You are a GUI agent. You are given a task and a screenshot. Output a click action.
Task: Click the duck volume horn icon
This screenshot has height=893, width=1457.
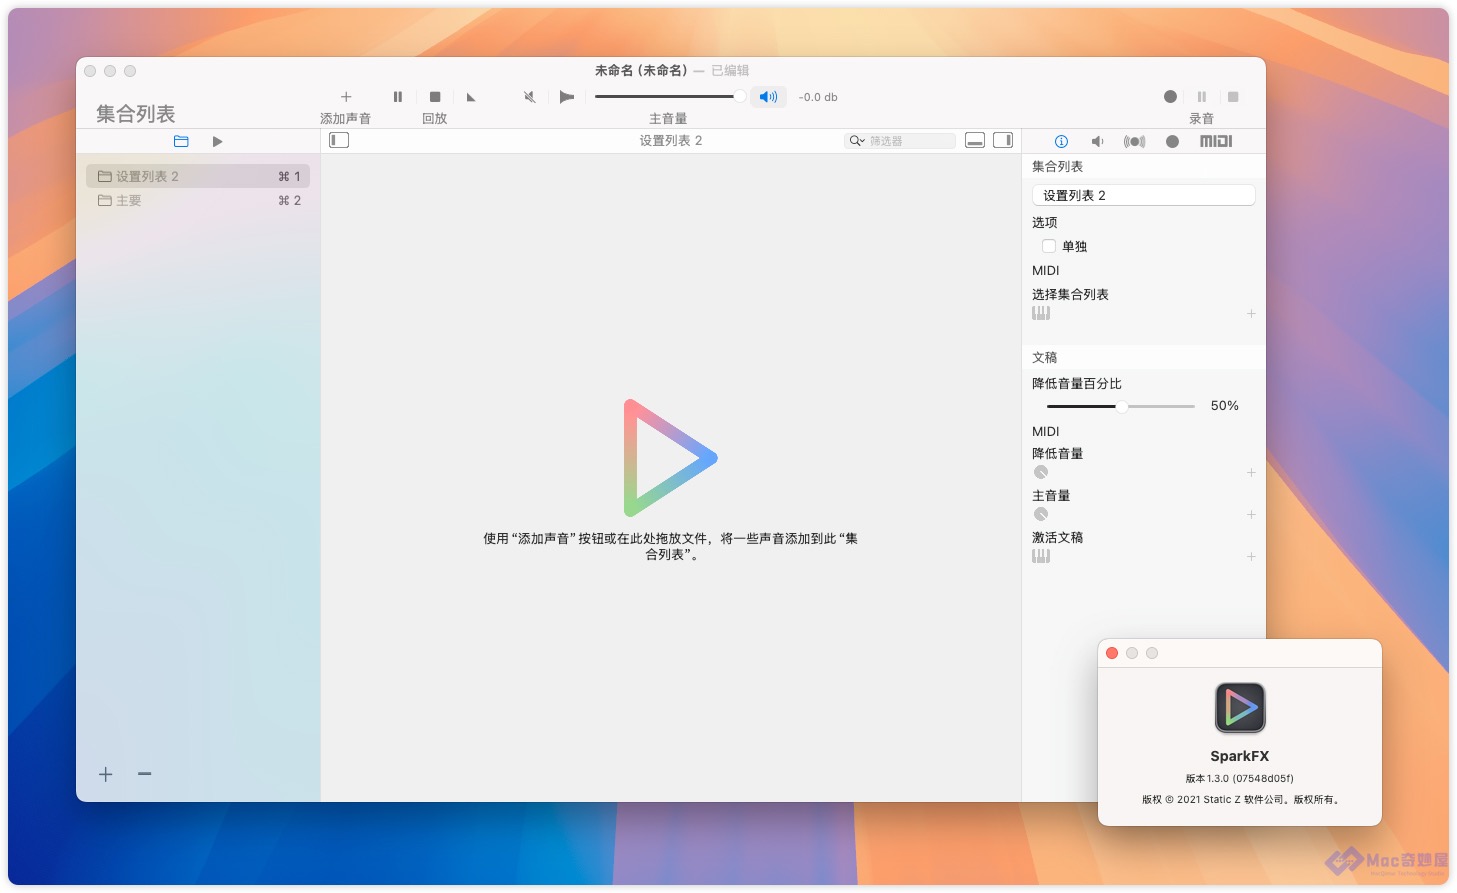click(567, 97)
